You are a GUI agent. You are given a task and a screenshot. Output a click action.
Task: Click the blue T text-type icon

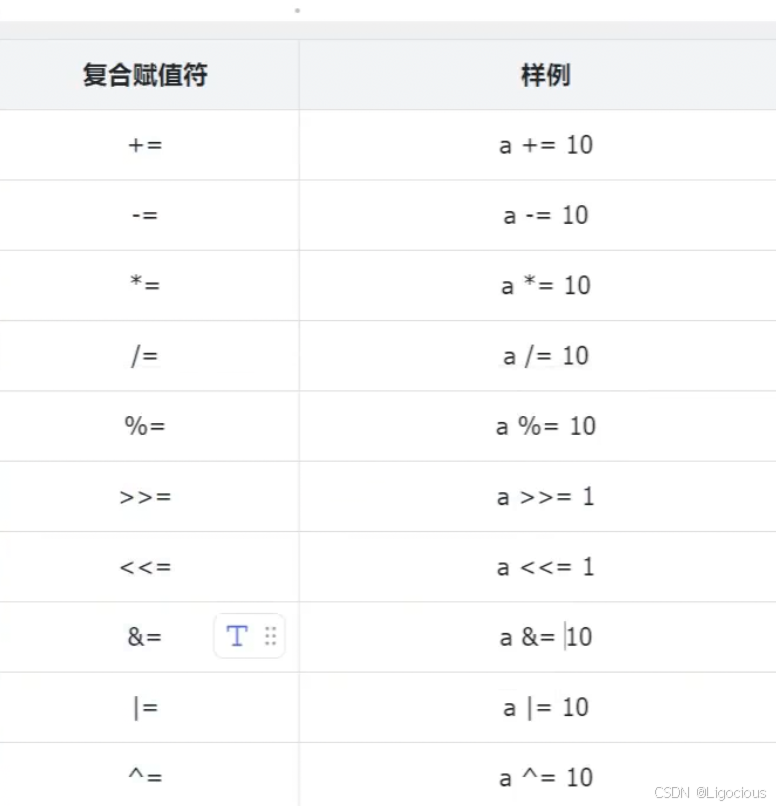click(x=237, y=636)
